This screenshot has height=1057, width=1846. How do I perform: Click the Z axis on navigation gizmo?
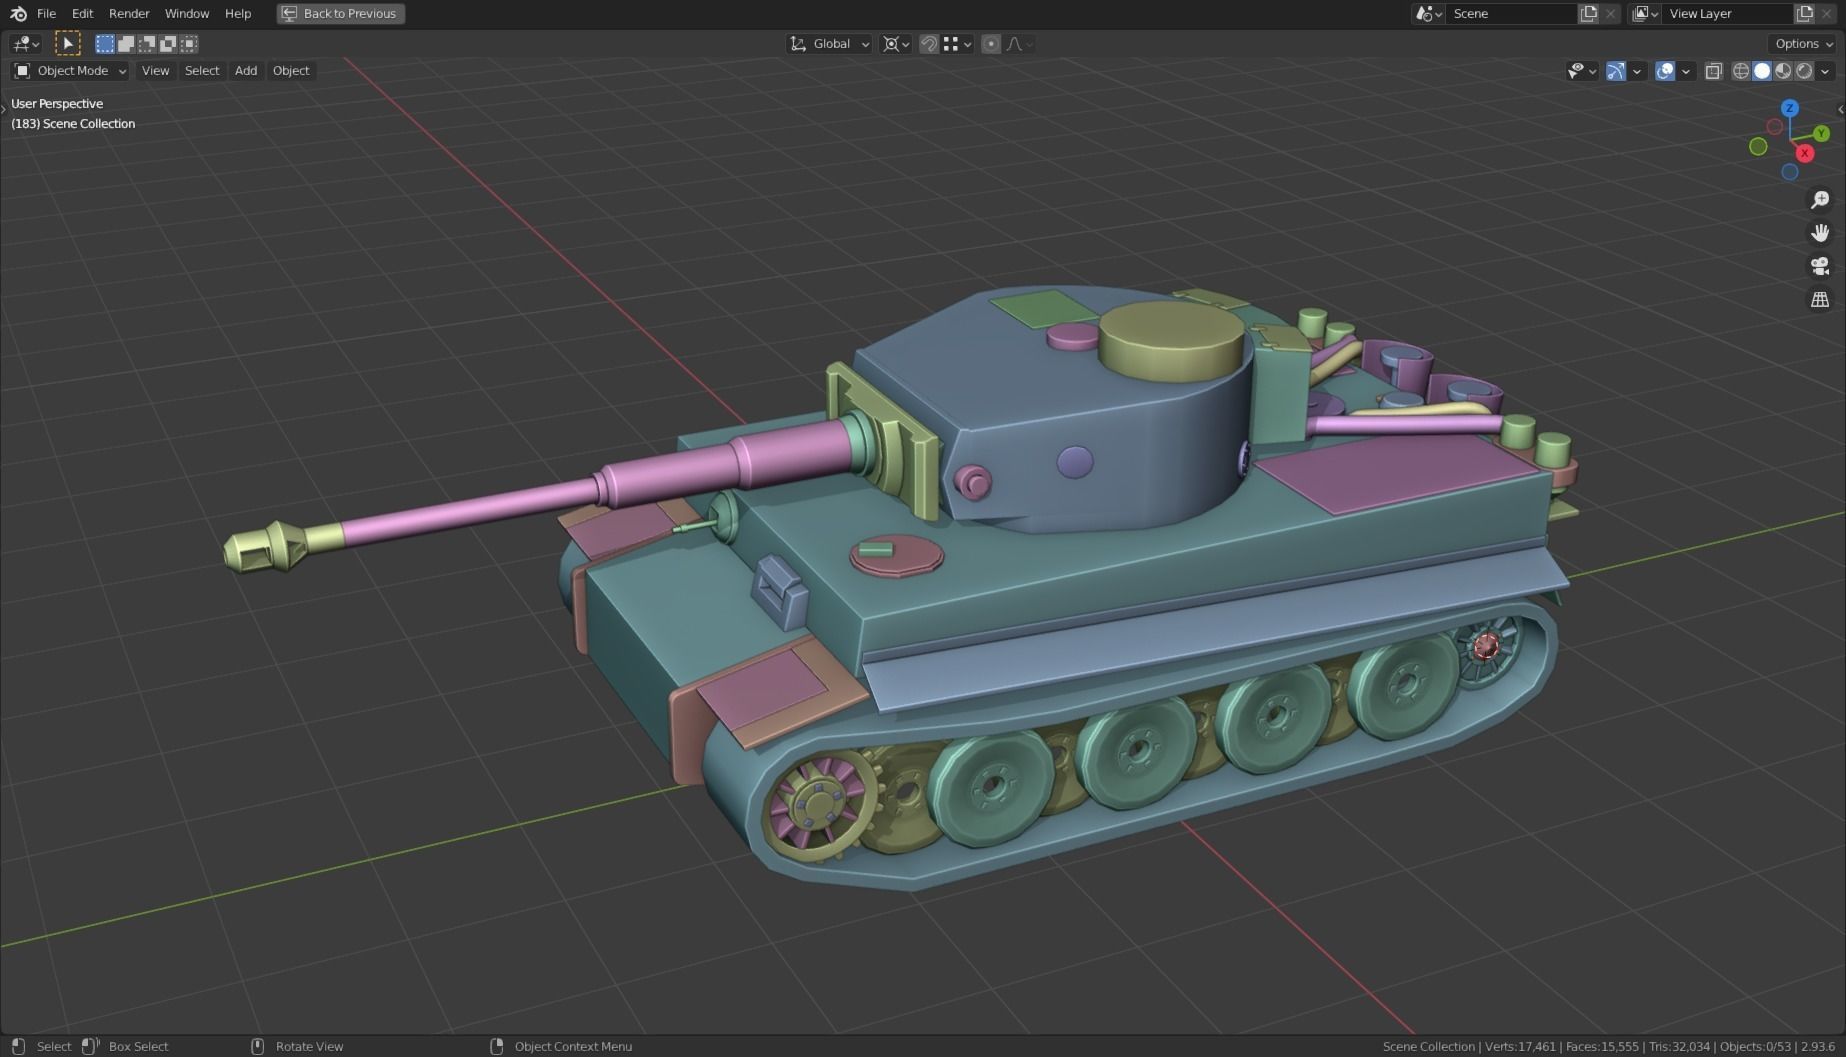pyautogui.click(x=1790, y=108)
